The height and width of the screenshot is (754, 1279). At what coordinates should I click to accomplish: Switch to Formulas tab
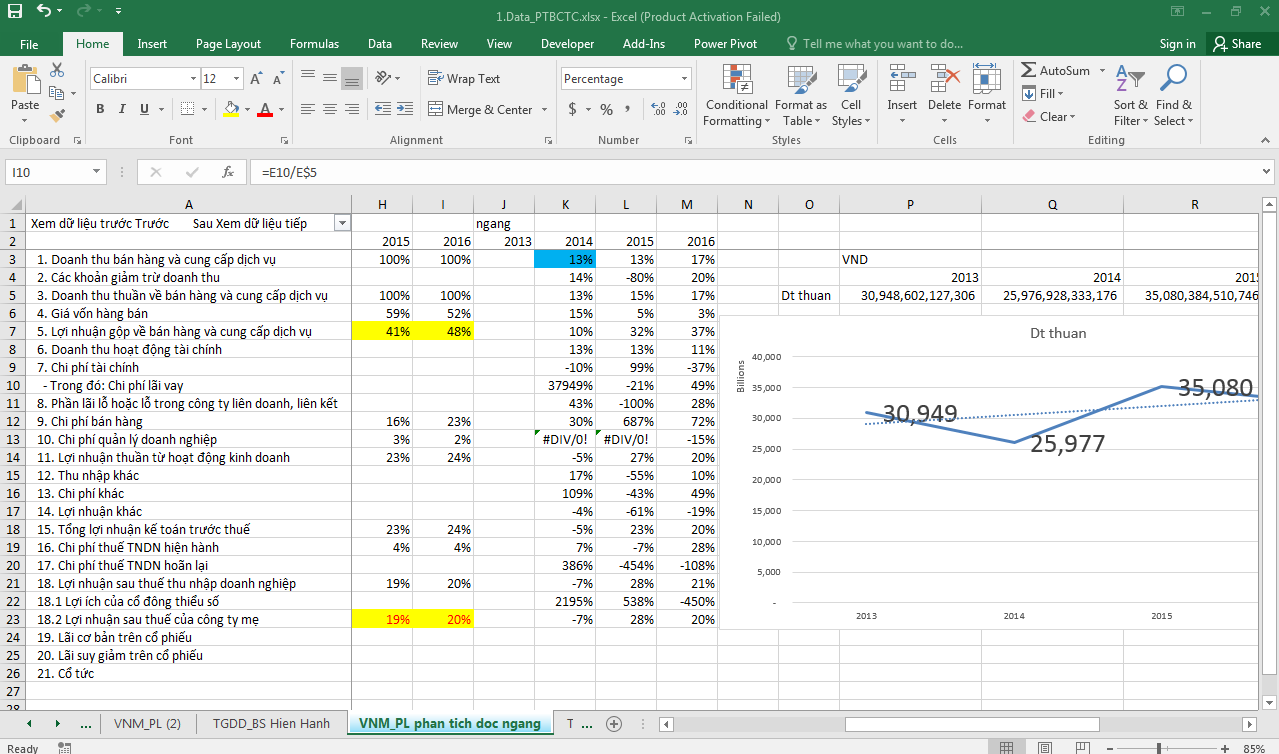click(314, 44)
